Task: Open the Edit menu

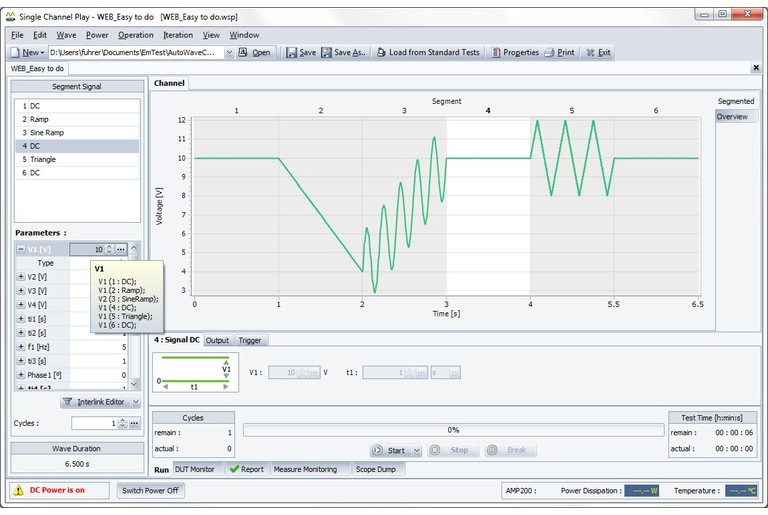Action: click(40, 35)
